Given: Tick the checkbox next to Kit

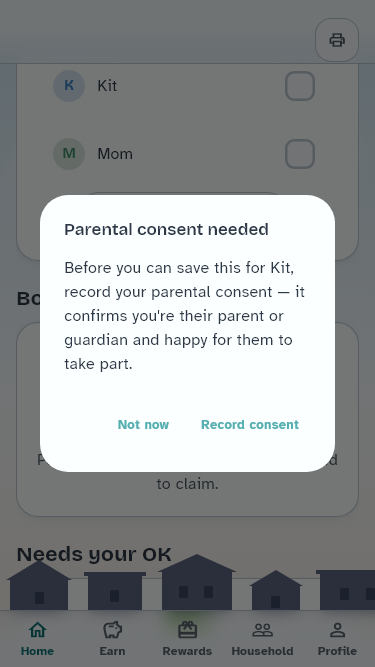Looking at the screenshot, I should 300,86.
